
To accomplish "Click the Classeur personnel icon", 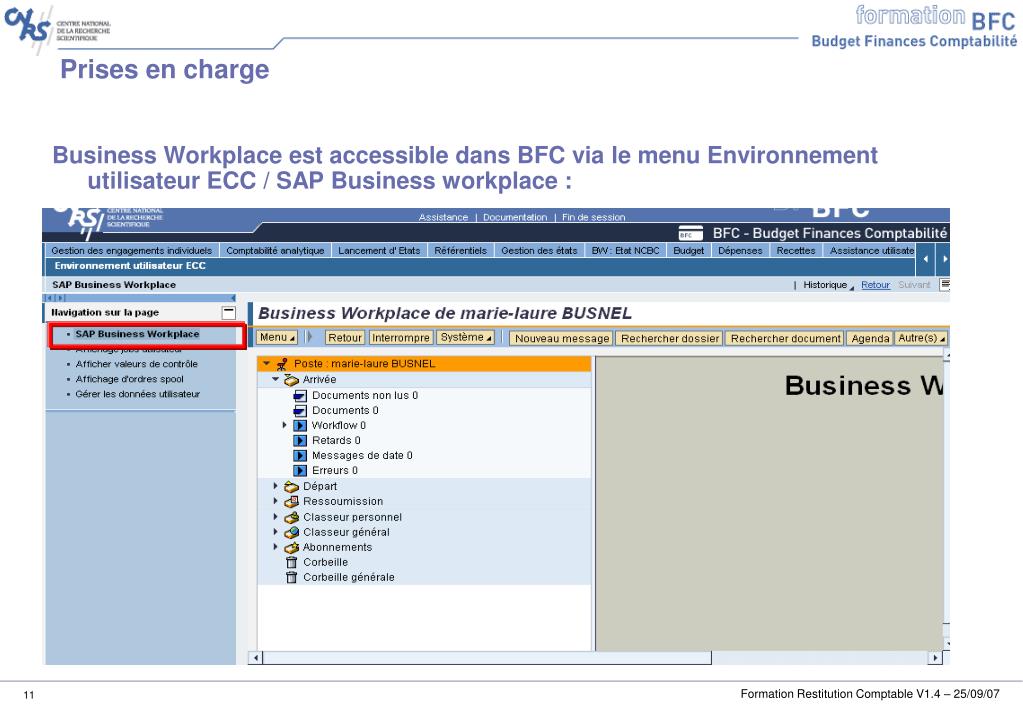I will coord(291,517).
